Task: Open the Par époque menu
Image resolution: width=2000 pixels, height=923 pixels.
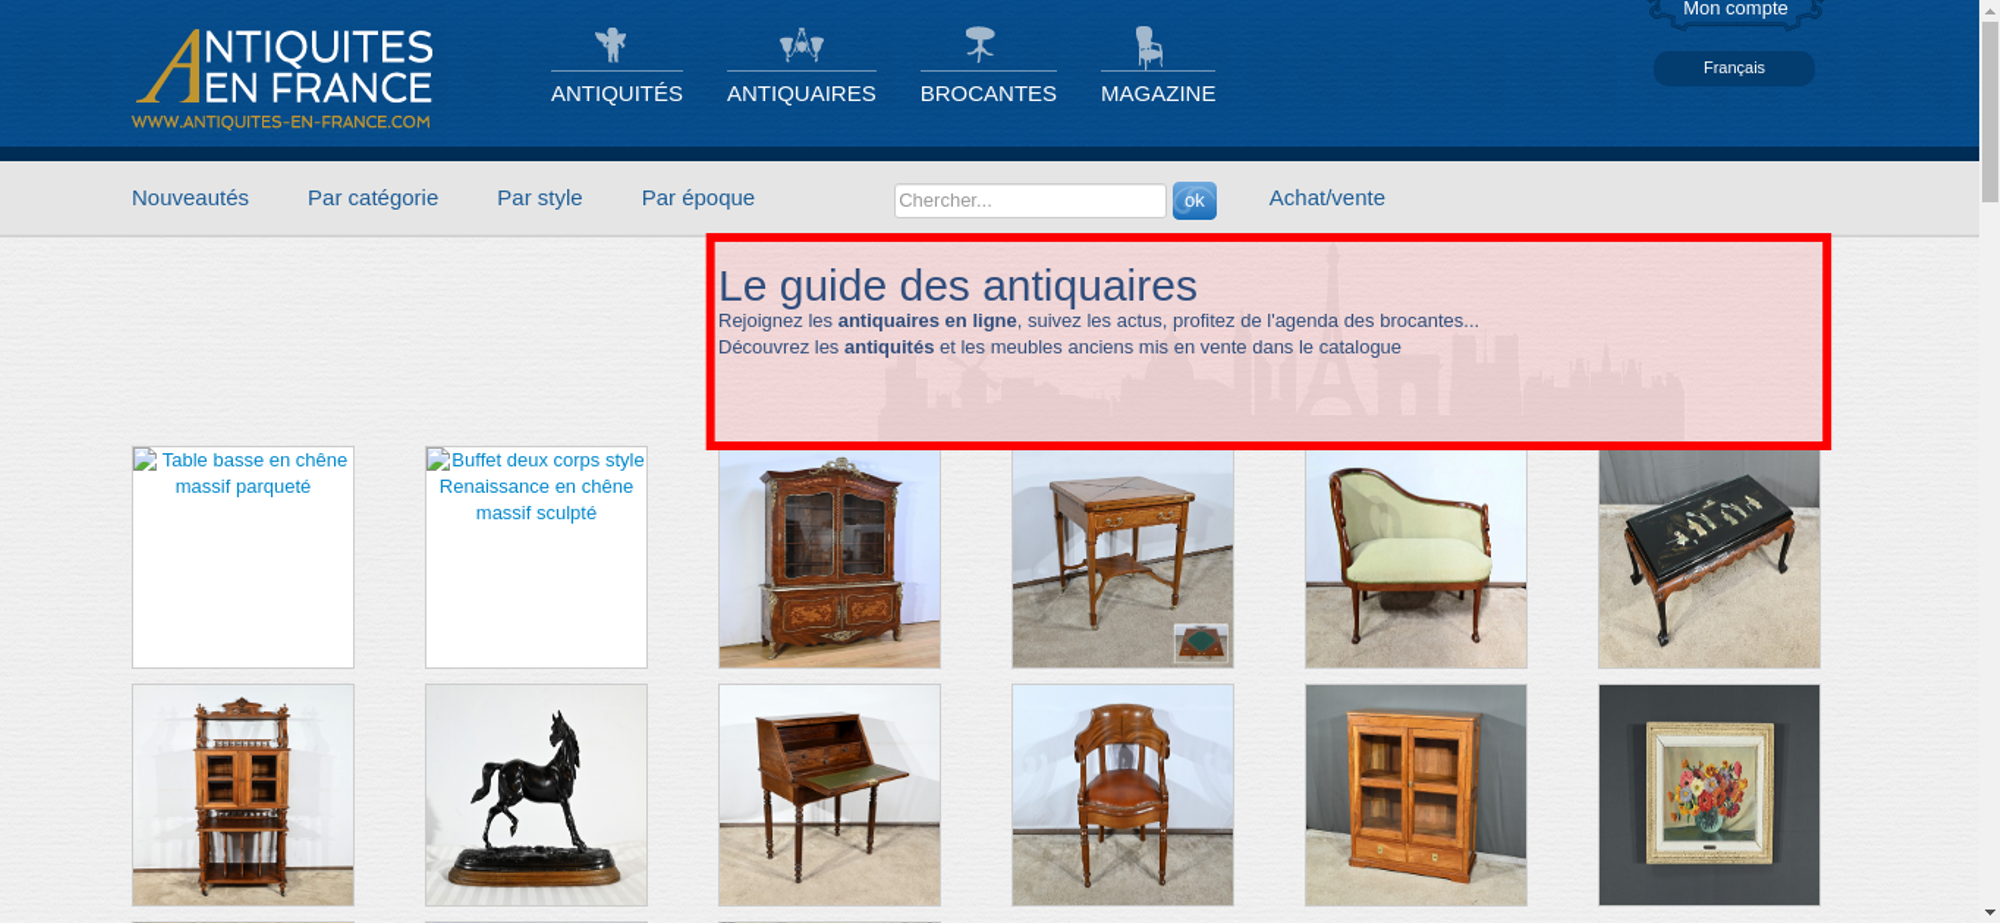Action: coord(698,198)
